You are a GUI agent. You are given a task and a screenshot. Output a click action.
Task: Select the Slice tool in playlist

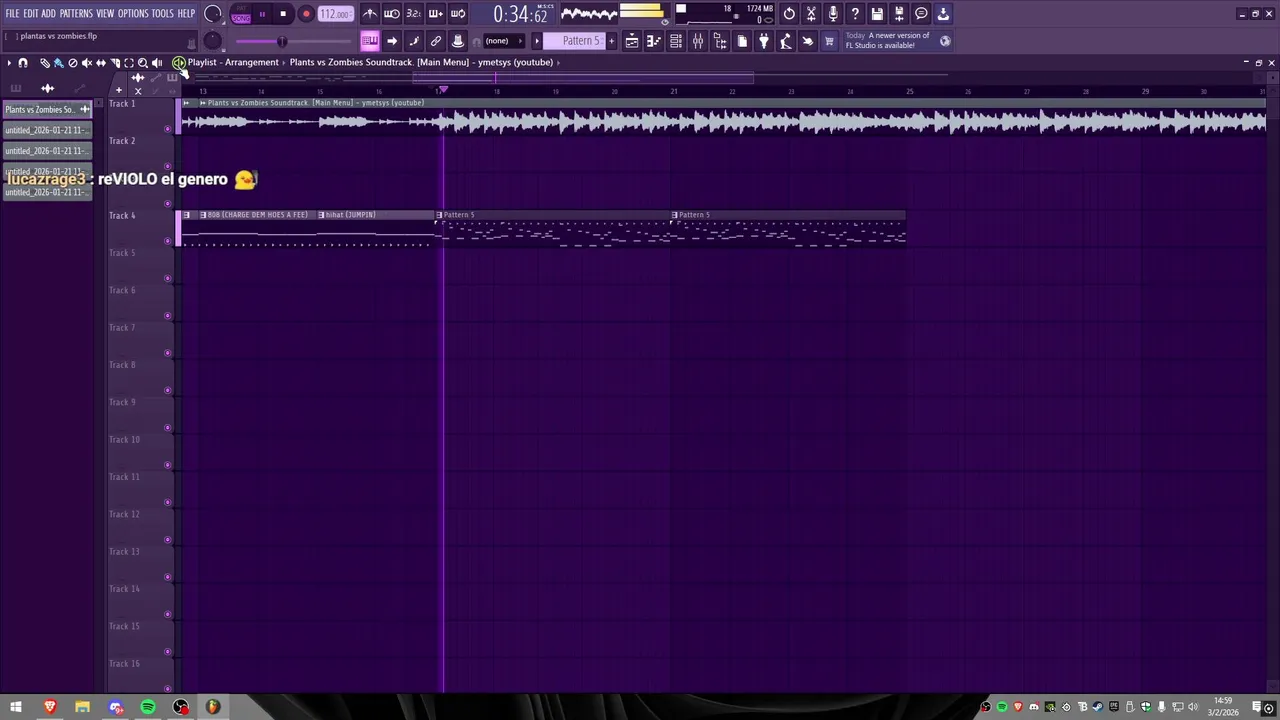point(114,63)
